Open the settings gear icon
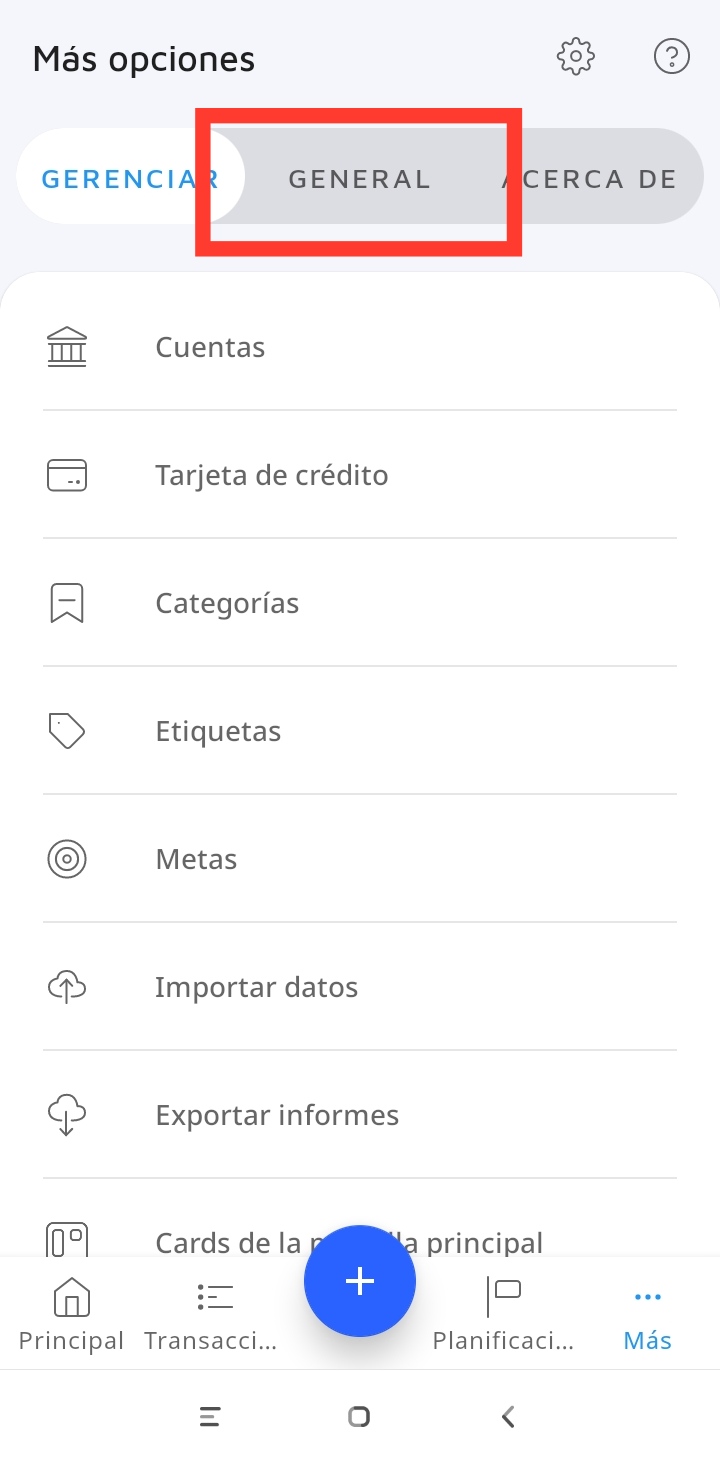Image resolution: width=720 pixels, height=1465 pixels. pyautogui.click(x=576, y=57)
